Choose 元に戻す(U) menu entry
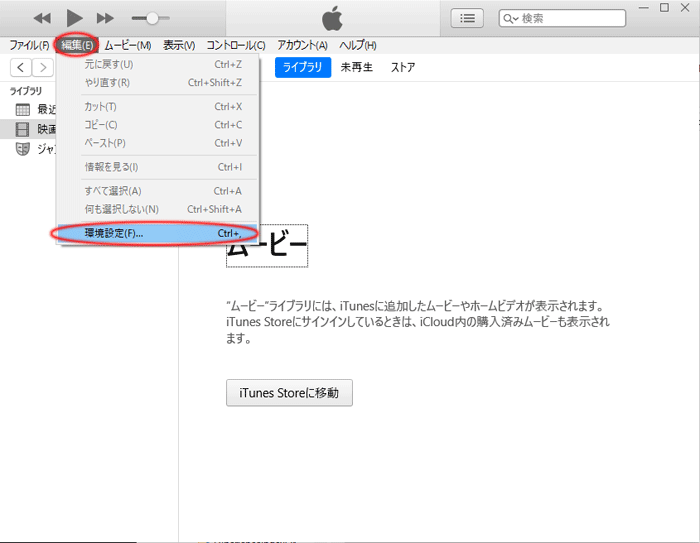 coord(158,64)
